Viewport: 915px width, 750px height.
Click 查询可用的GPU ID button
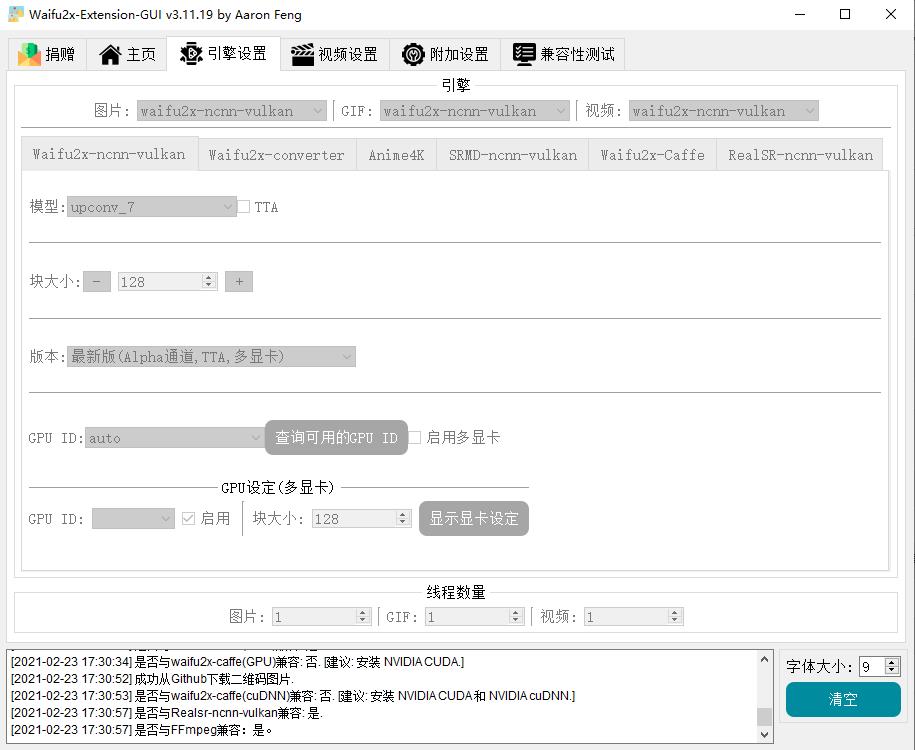336,438
